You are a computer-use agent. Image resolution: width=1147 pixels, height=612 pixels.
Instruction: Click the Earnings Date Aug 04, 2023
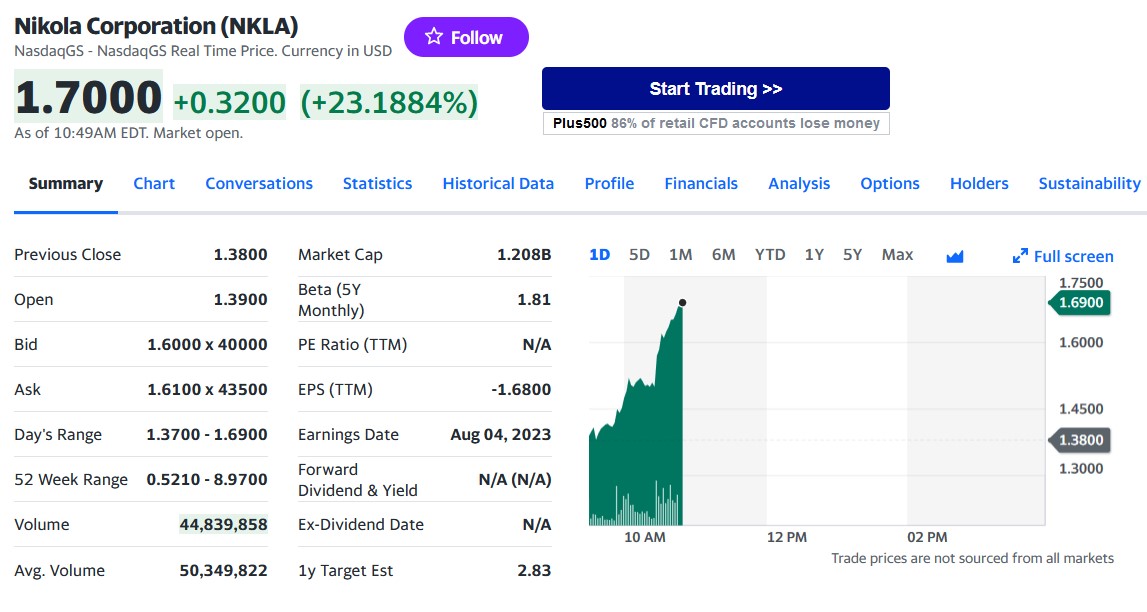pyautogui.click(x=501, y=434)
